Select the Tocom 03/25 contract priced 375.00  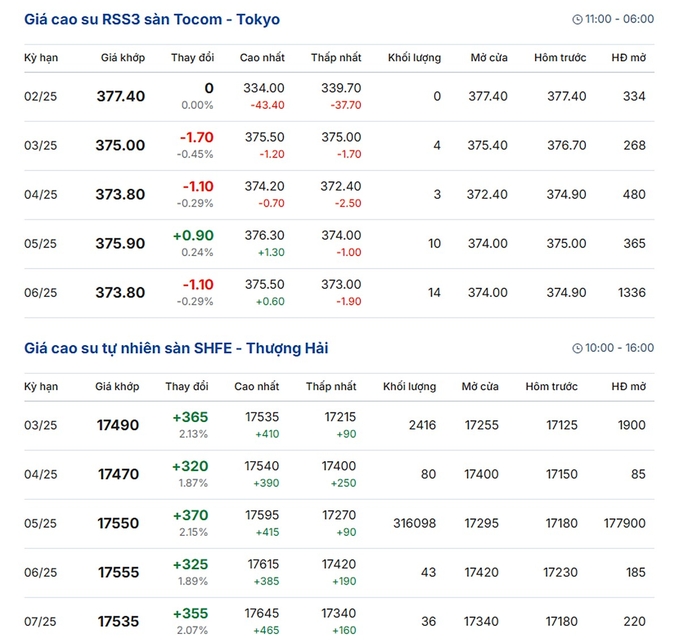[339, 146]
